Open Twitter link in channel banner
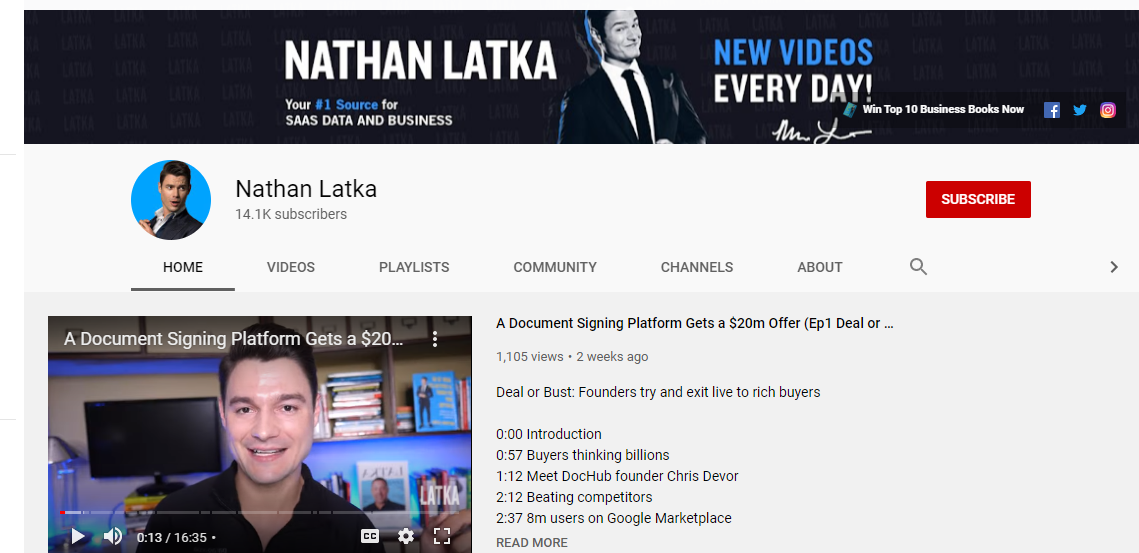1139x553 pixels. [1079, 110]
